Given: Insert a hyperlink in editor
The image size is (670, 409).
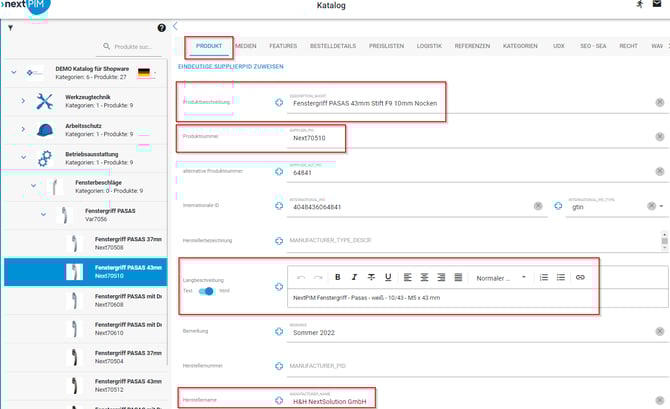Looking at the screenshot, I should (x=580, y=277).
